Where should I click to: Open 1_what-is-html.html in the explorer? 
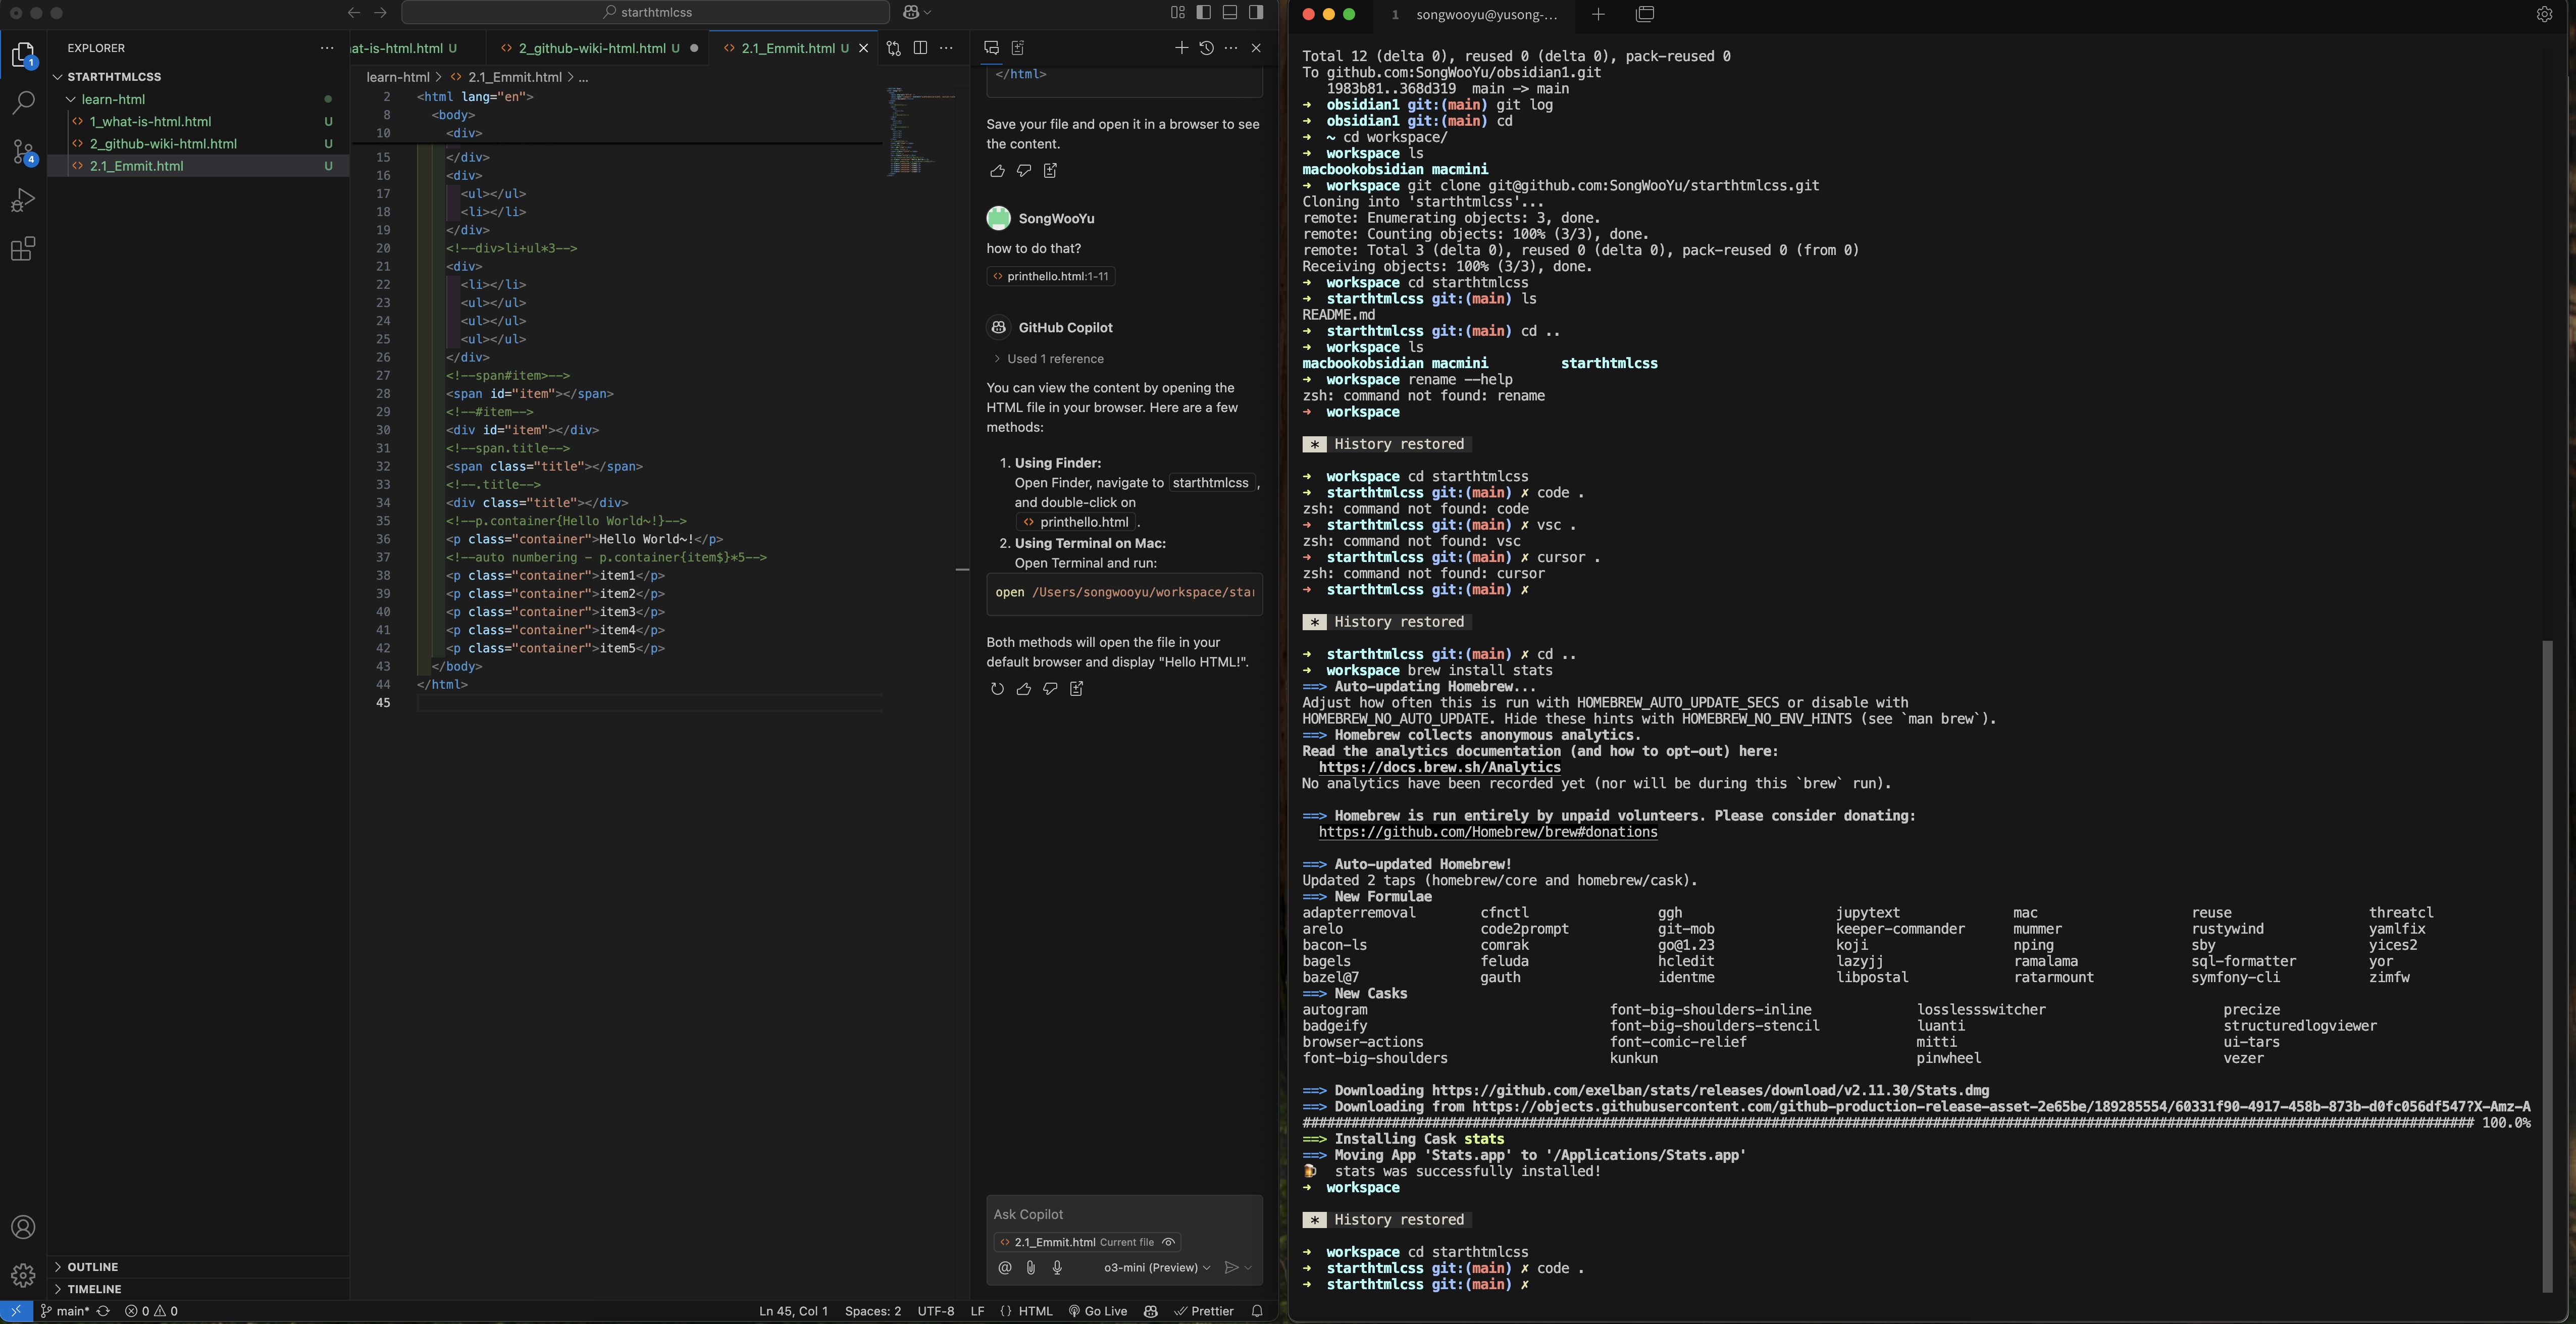pos(150,122)
